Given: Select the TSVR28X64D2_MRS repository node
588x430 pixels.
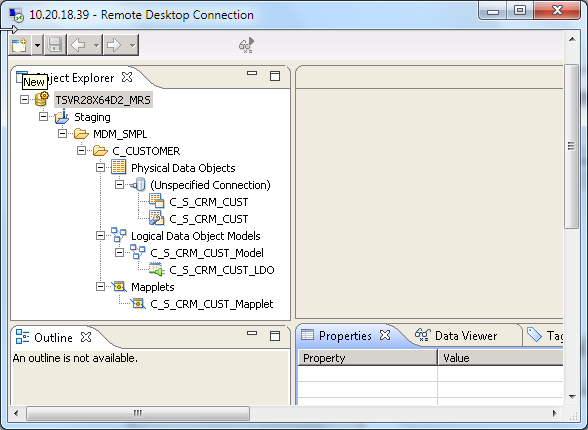Looking at the screenshot, I should point(103,100).
